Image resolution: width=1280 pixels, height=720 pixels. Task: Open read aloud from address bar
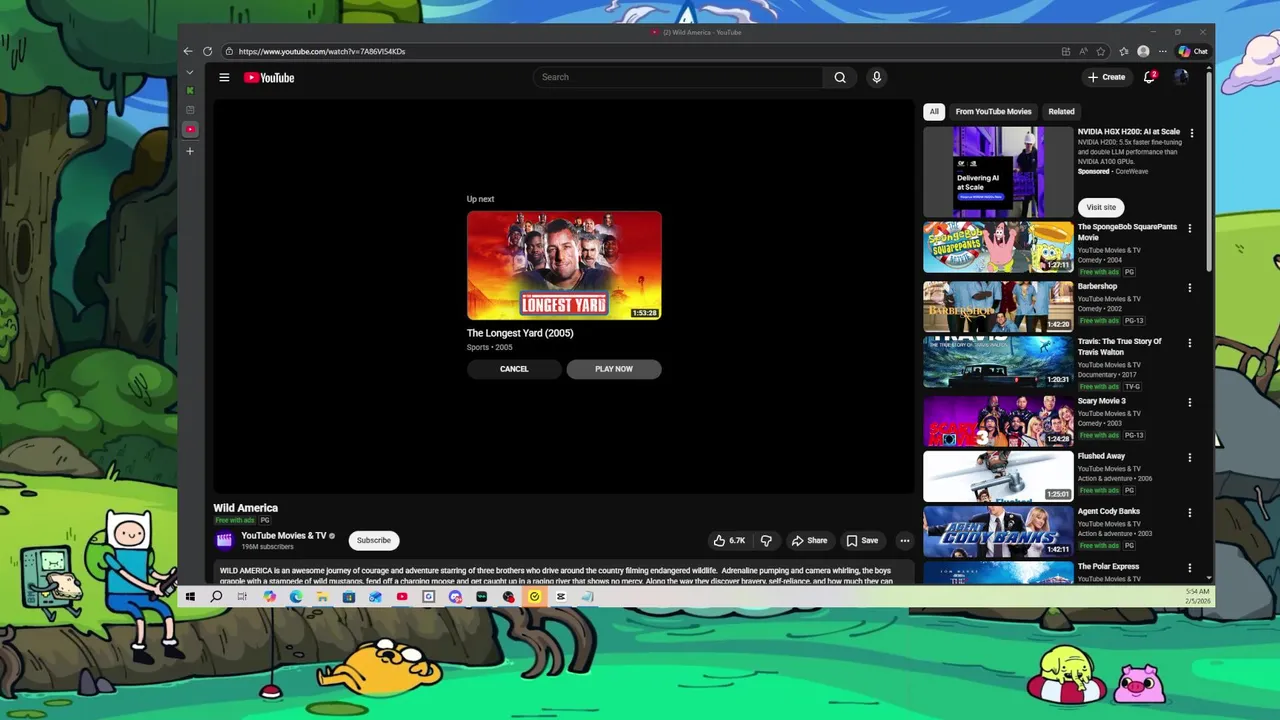coord(1084,51)
